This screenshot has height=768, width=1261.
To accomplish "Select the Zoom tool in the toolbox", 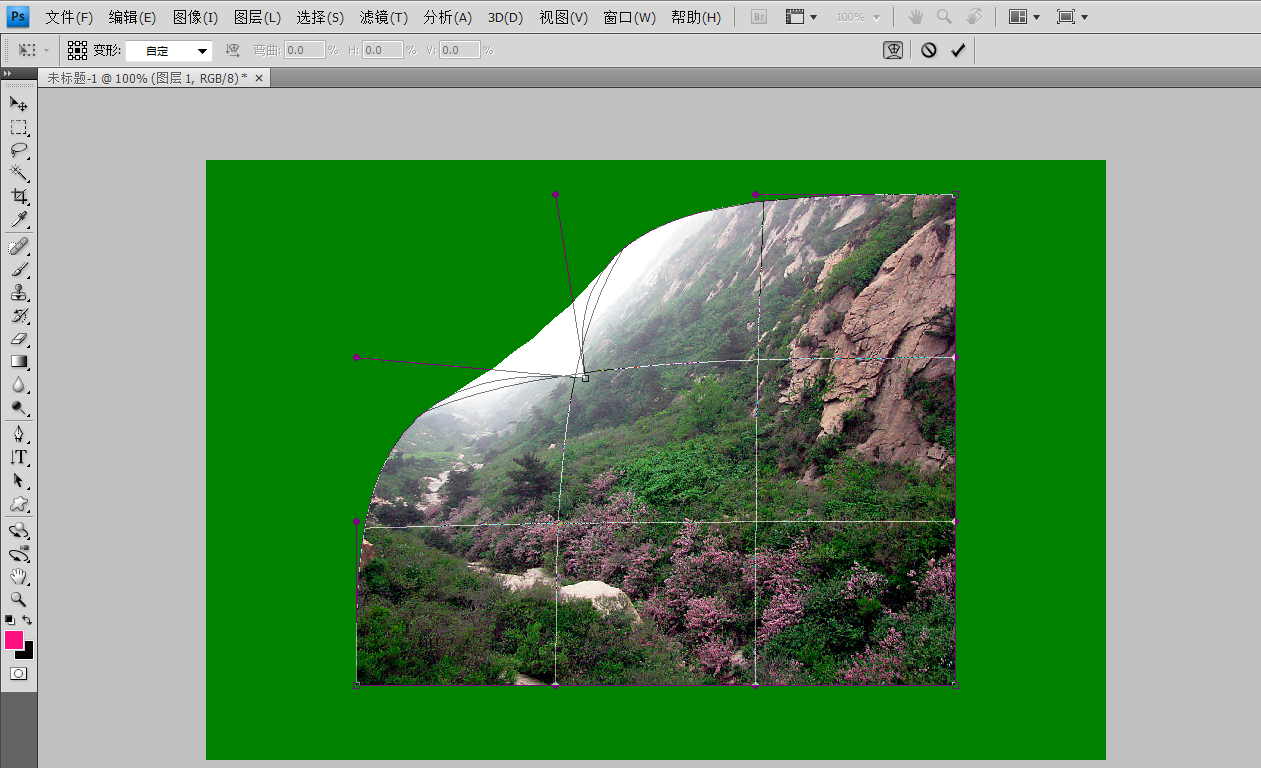I will coord(18,600).
